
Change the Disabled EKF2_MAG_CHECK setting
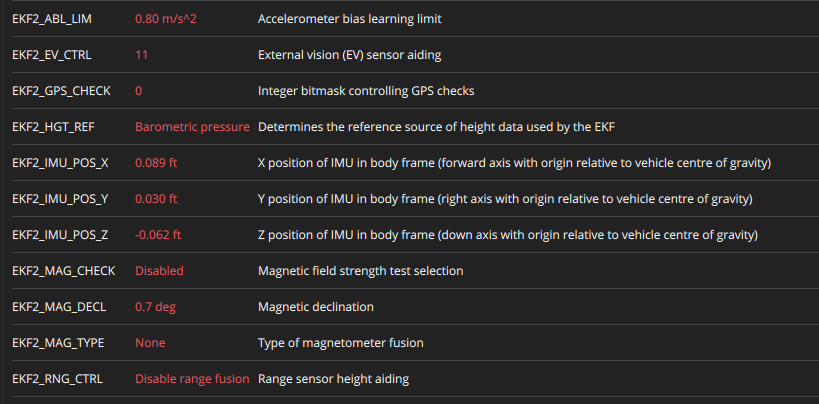pyautogui.click(x=159, y=271)
